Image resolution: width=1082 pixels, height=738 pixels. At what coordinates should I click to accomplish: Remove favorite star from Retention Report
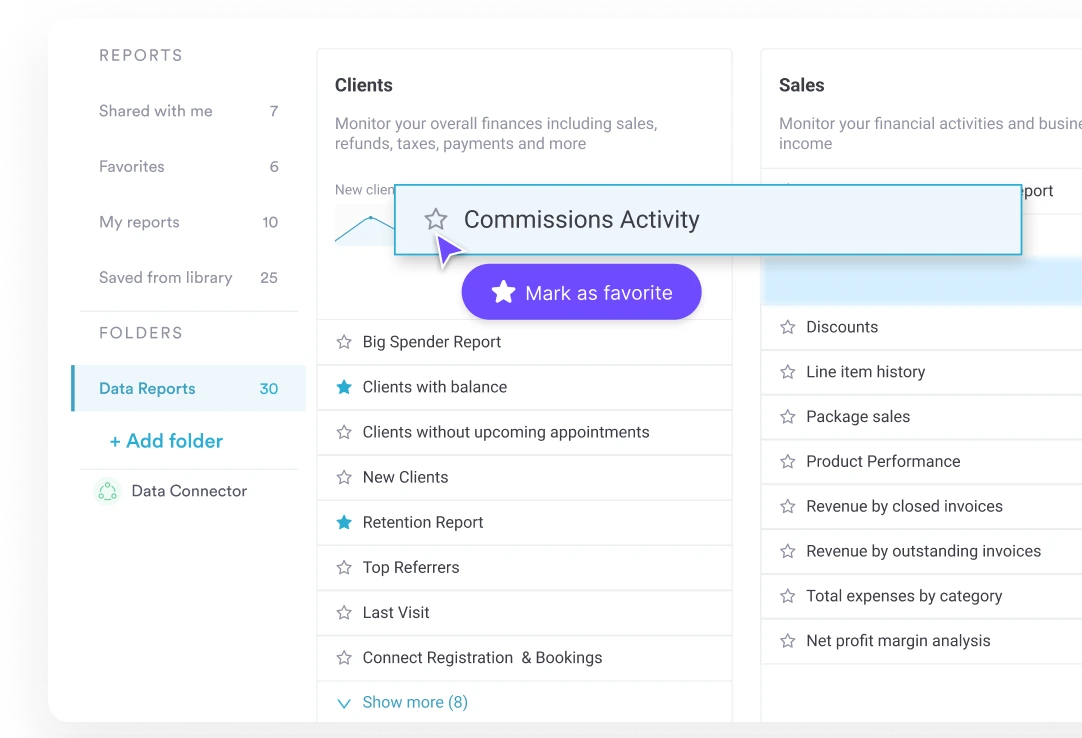point(344,522)
